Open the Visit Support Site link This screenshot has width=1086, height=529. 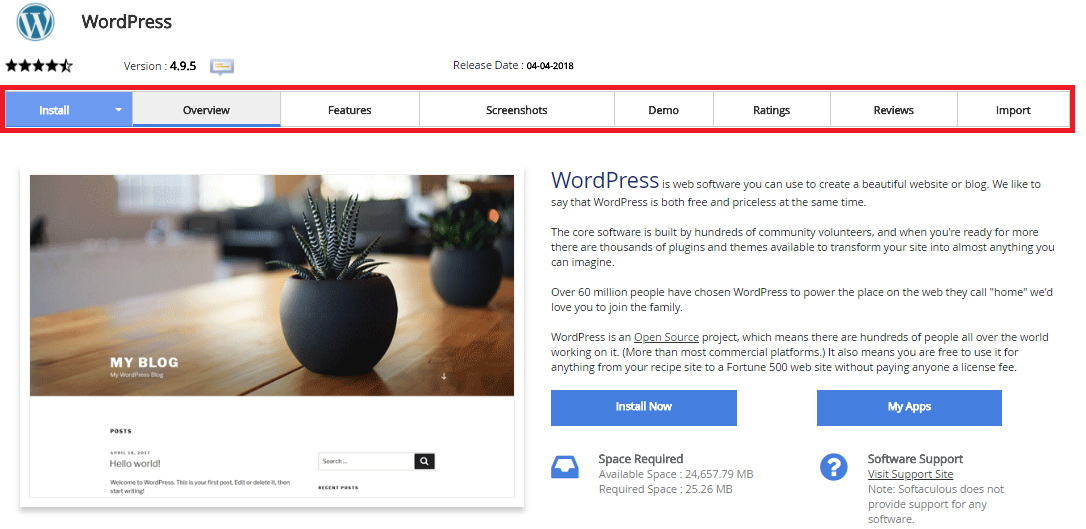910,474
